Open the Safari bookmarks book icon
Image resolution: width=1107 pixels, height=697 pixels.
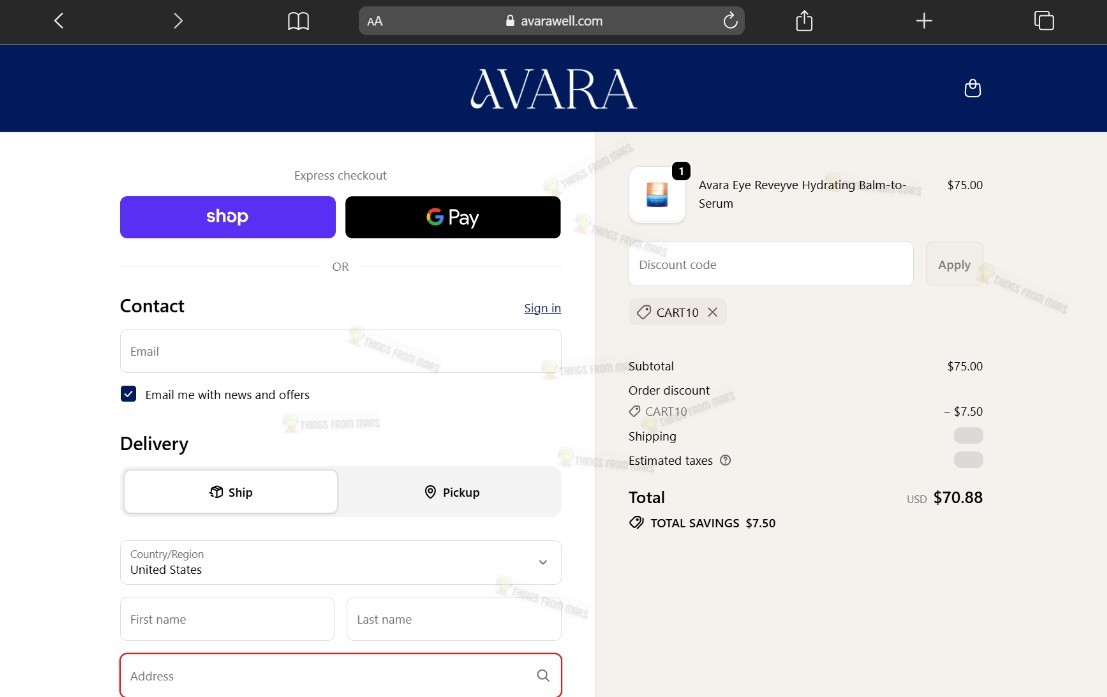pyautogui.click(x=299, y=21)
